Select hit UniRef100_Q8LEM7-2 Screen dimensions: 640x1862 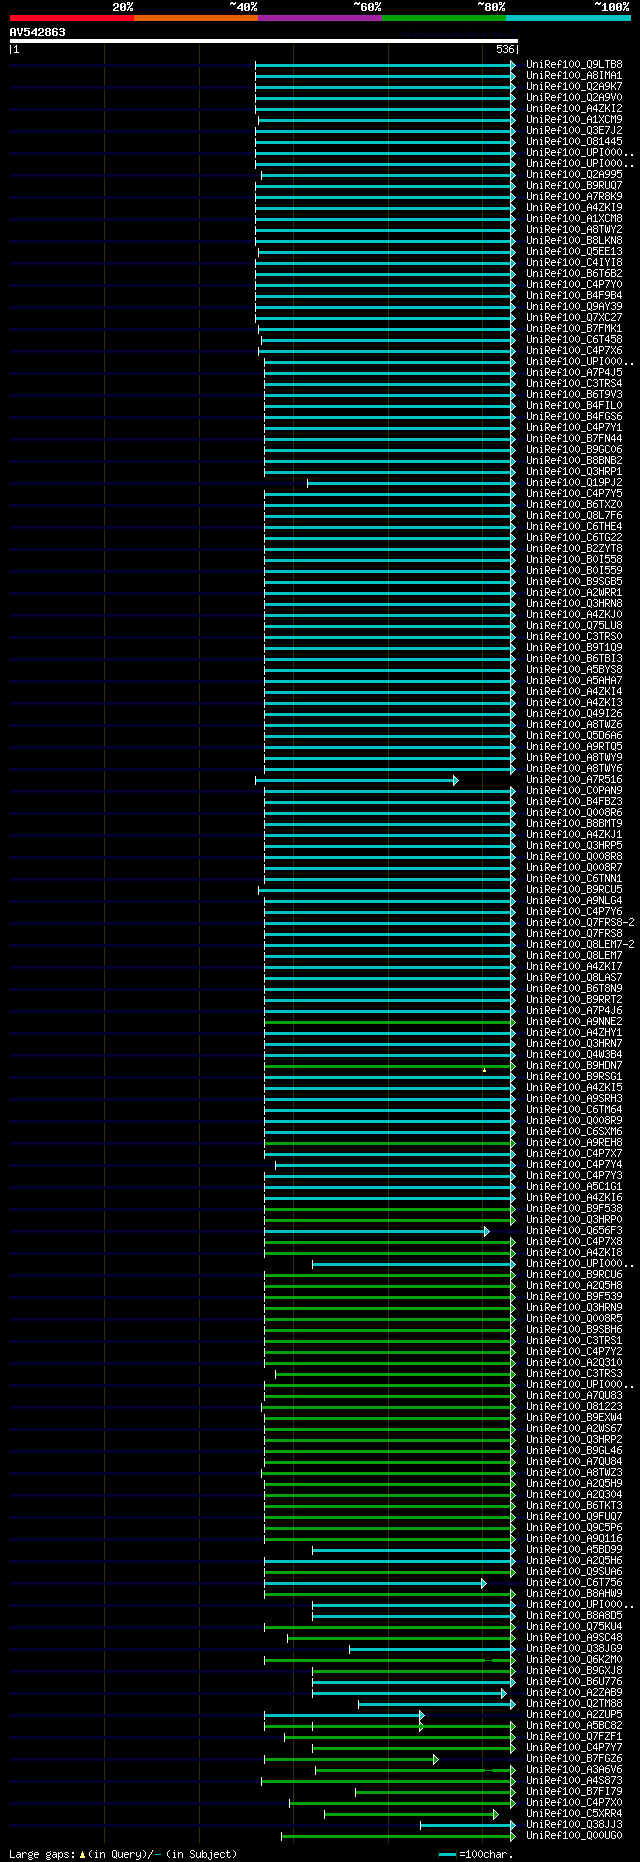[x=580, y=945]
